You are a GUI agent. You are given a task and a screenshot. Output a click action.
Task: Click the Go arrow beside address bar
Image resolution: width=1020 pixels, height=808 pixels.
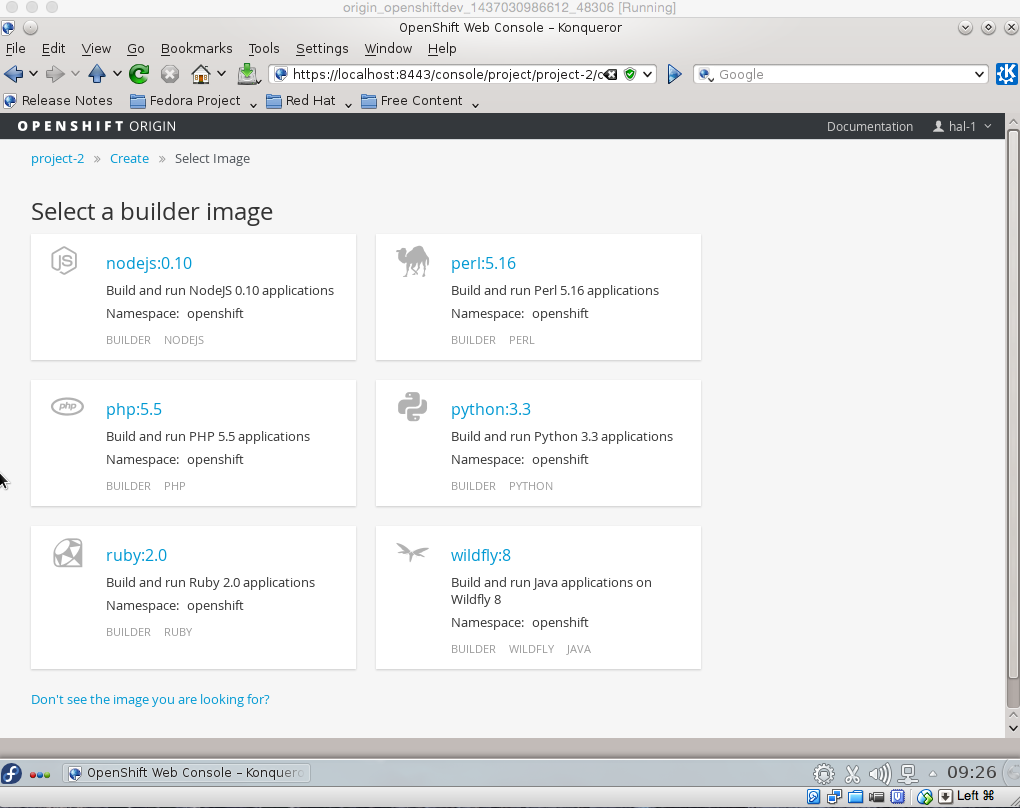tap(674, 74)
